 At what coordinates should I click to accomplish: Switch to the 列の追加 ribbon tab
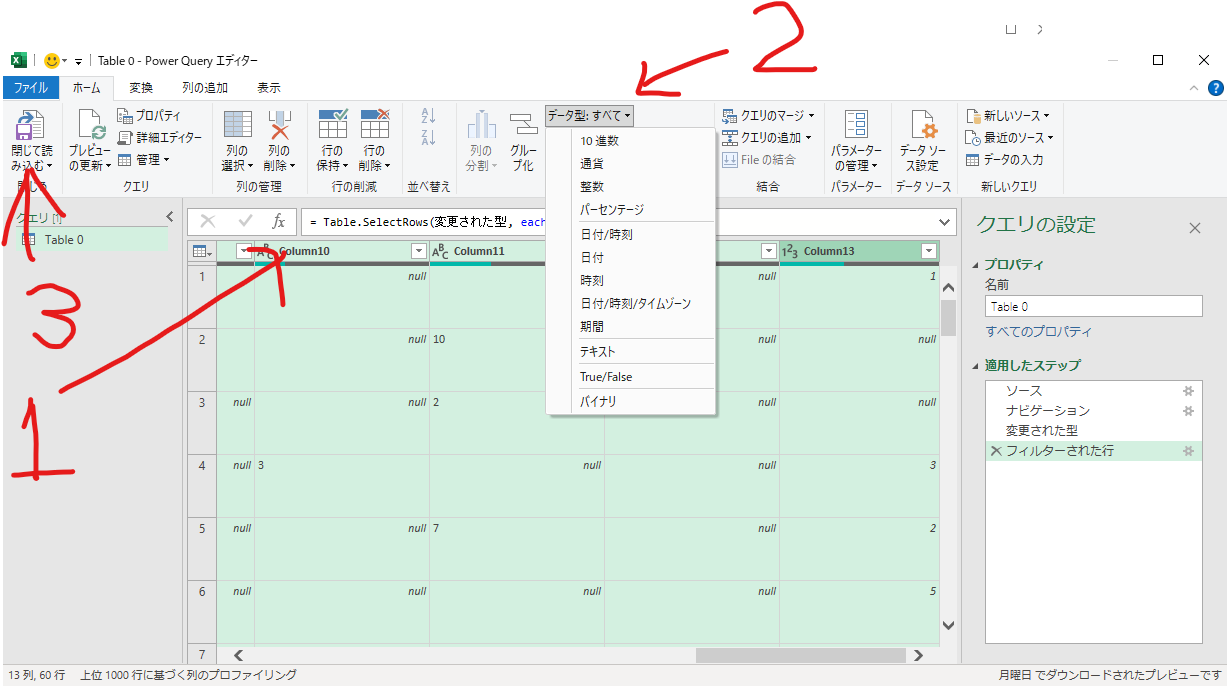(x=205, y=88)
